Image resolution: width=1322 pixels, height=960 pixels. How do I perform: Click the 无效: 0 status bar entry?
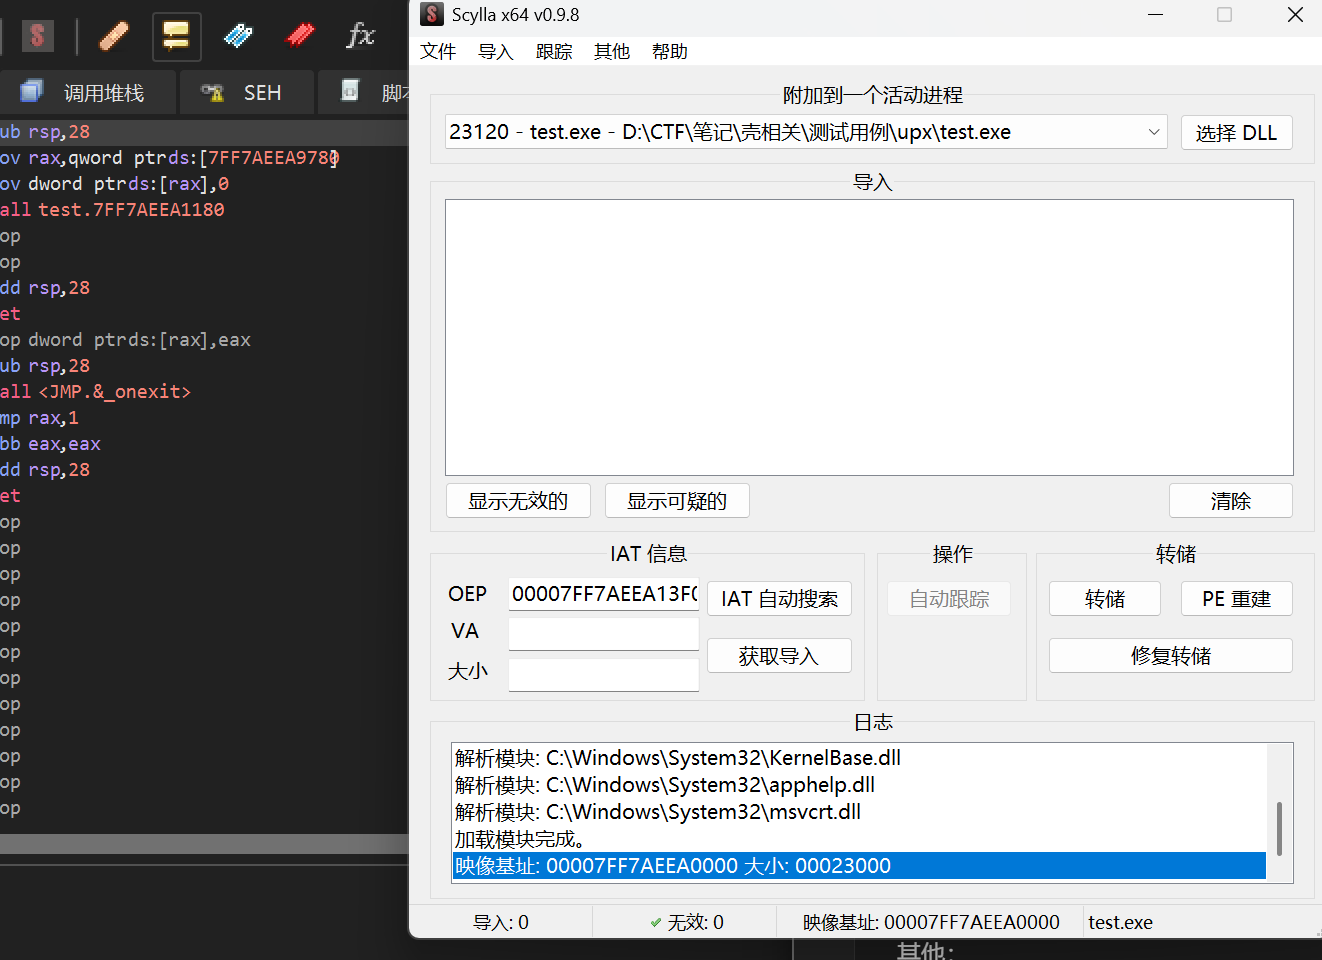[x=686, y=922]
